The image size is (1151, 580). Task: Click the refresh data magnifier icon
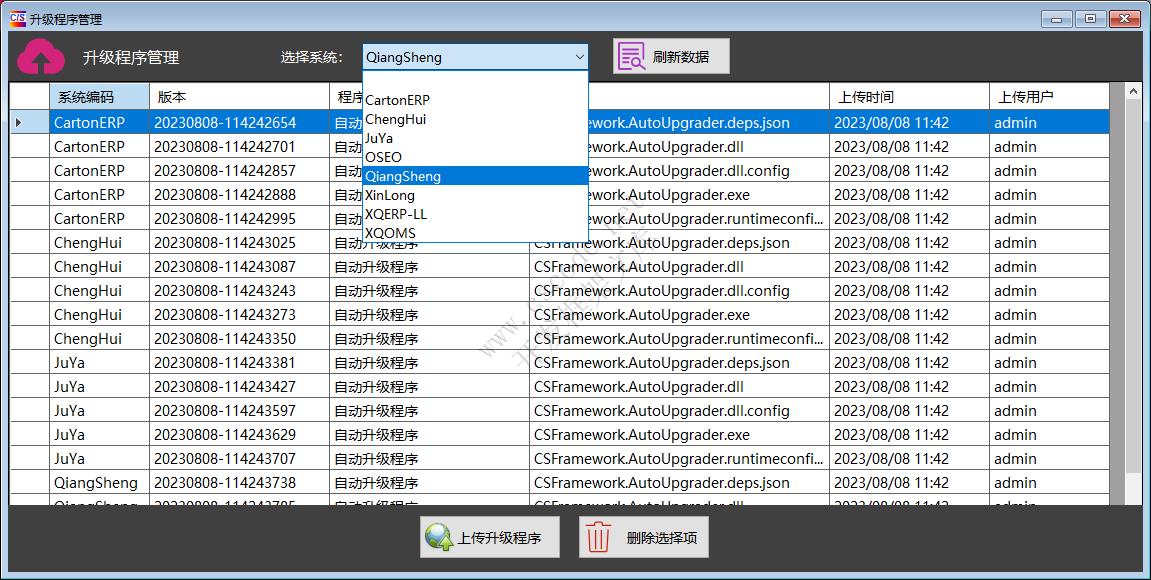630,57
